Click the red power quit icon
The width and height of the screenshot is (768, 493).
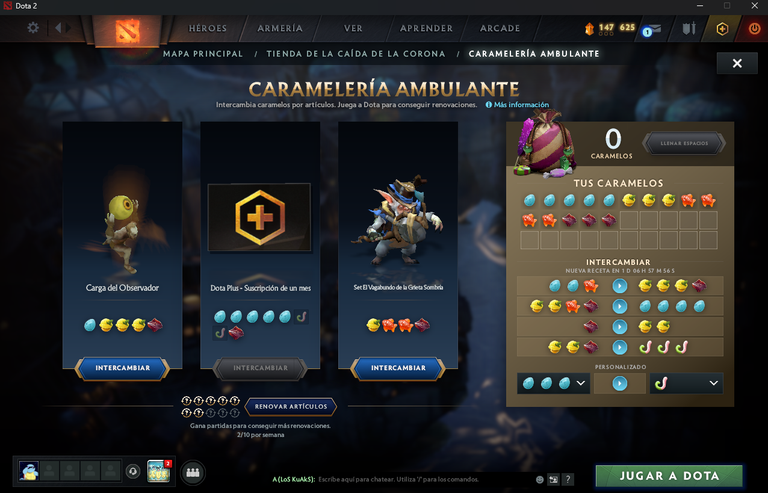click(x=754, y=29)
